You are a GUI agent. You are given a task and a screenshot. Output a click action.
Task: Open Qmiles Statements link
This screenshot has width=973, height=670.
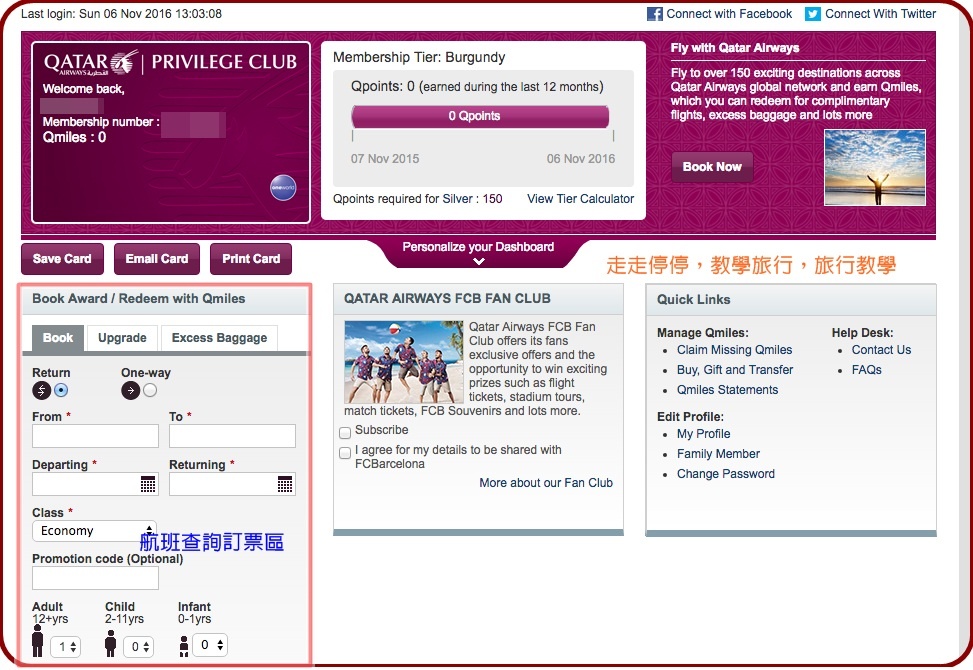coord(727,390)
